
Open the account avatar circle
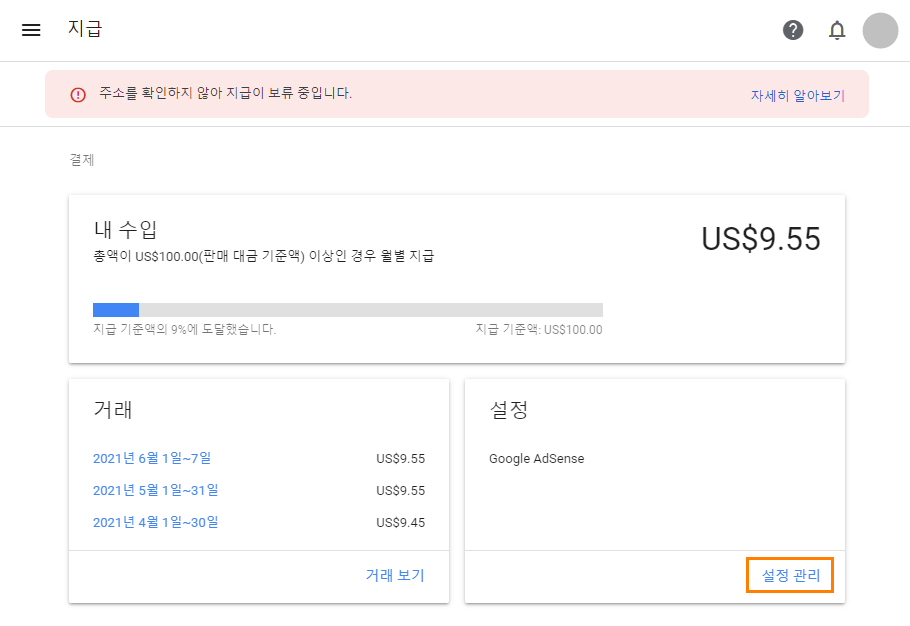[880, 30]
